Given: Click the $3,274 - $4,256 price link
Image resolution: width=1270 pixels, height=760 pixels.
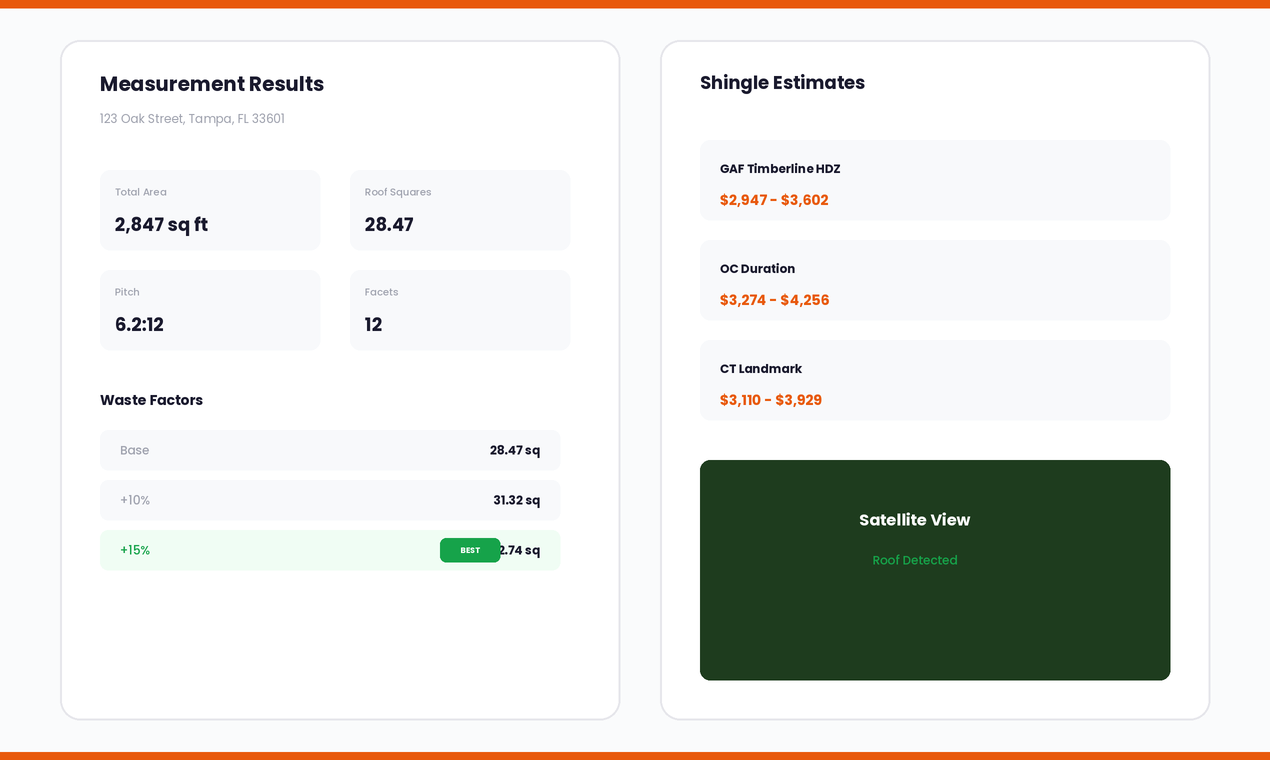Looking at the screenshot, I should (774, 300).
